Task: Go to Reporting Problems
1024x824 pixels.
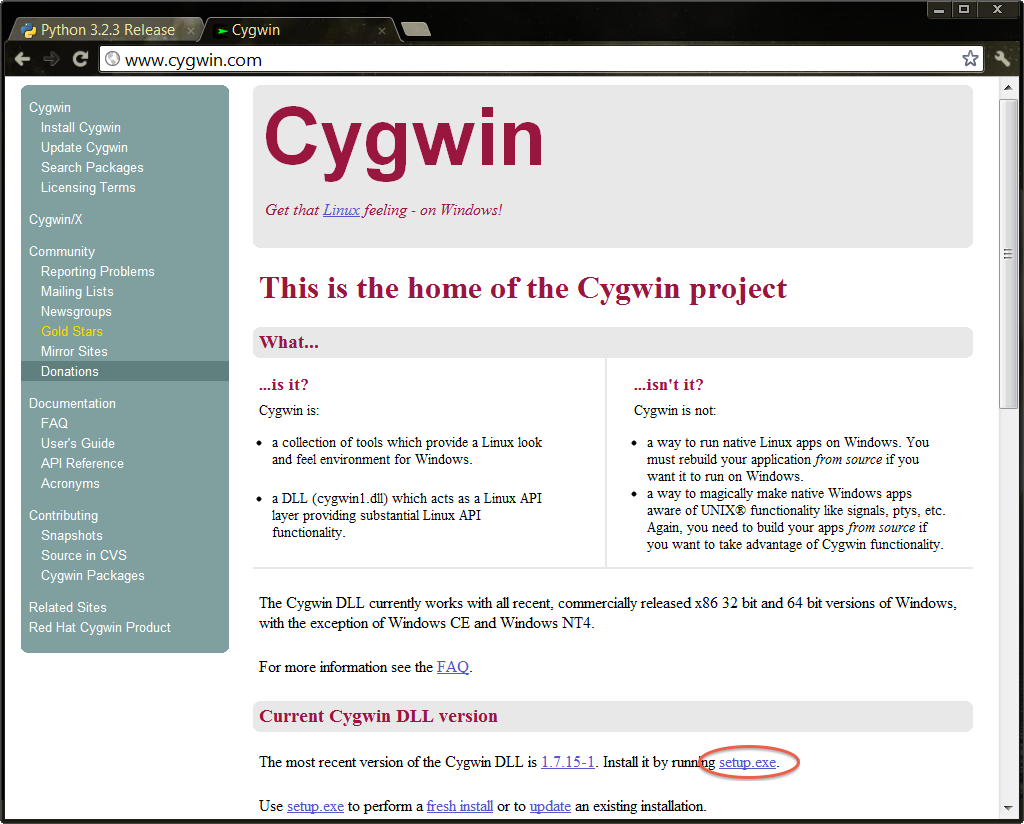Action: click(97, 272)
